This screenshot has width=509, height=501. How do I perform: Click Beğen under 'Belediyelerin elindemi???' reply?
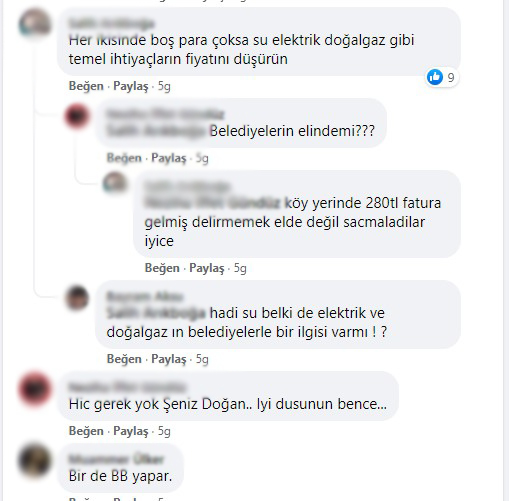tap(124, 158)
